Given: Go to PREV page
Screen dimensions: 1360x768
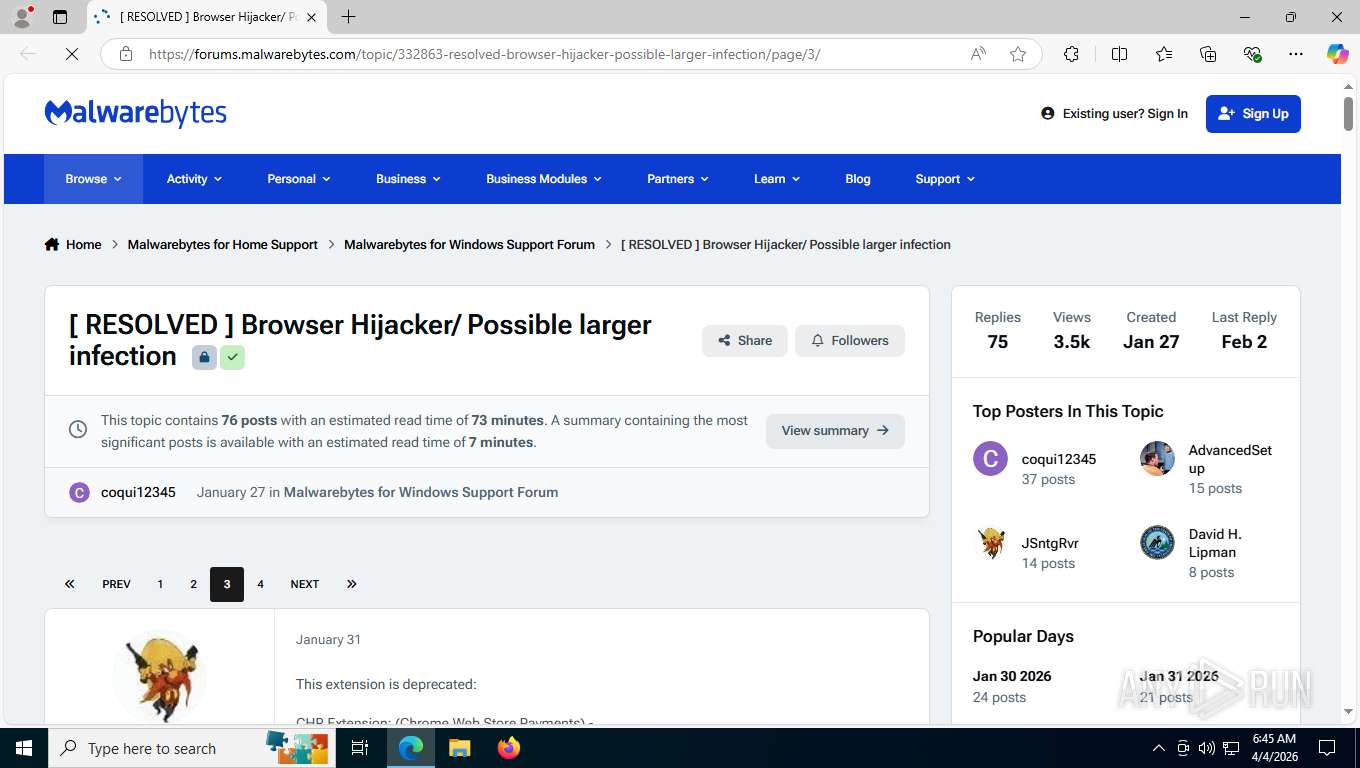Looking at the screenshot, I should point(116,584).
